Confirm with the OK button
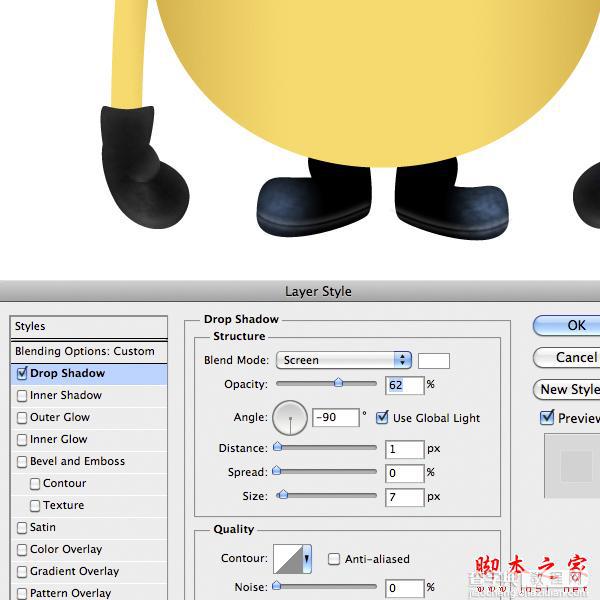Screen dimensions: 600x600 [567, 326]
